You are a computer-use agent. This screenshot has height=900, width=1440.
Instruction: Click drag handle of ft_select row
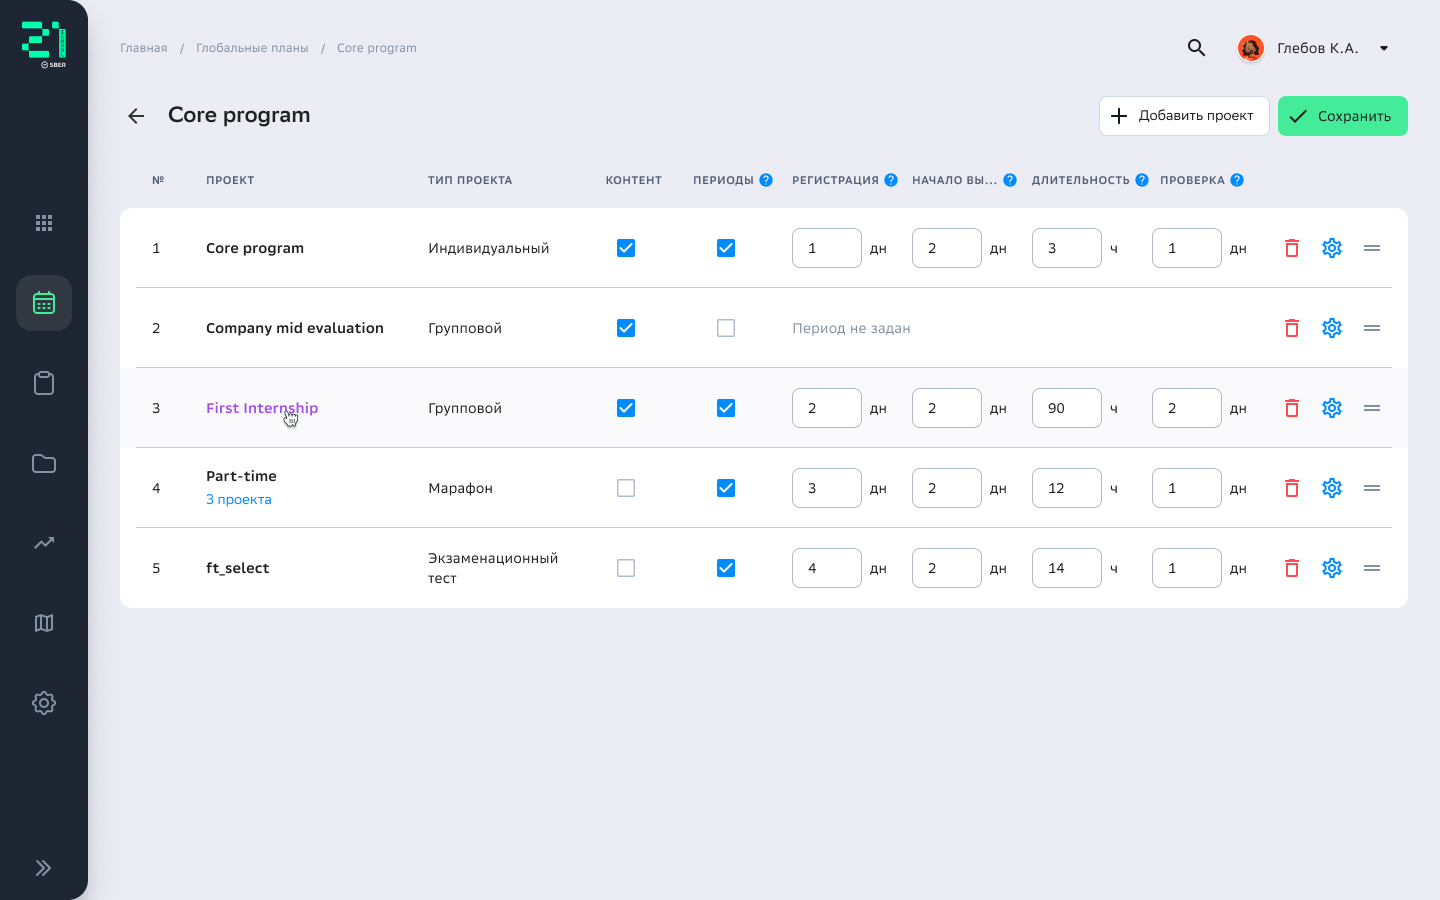[1372, 568]
